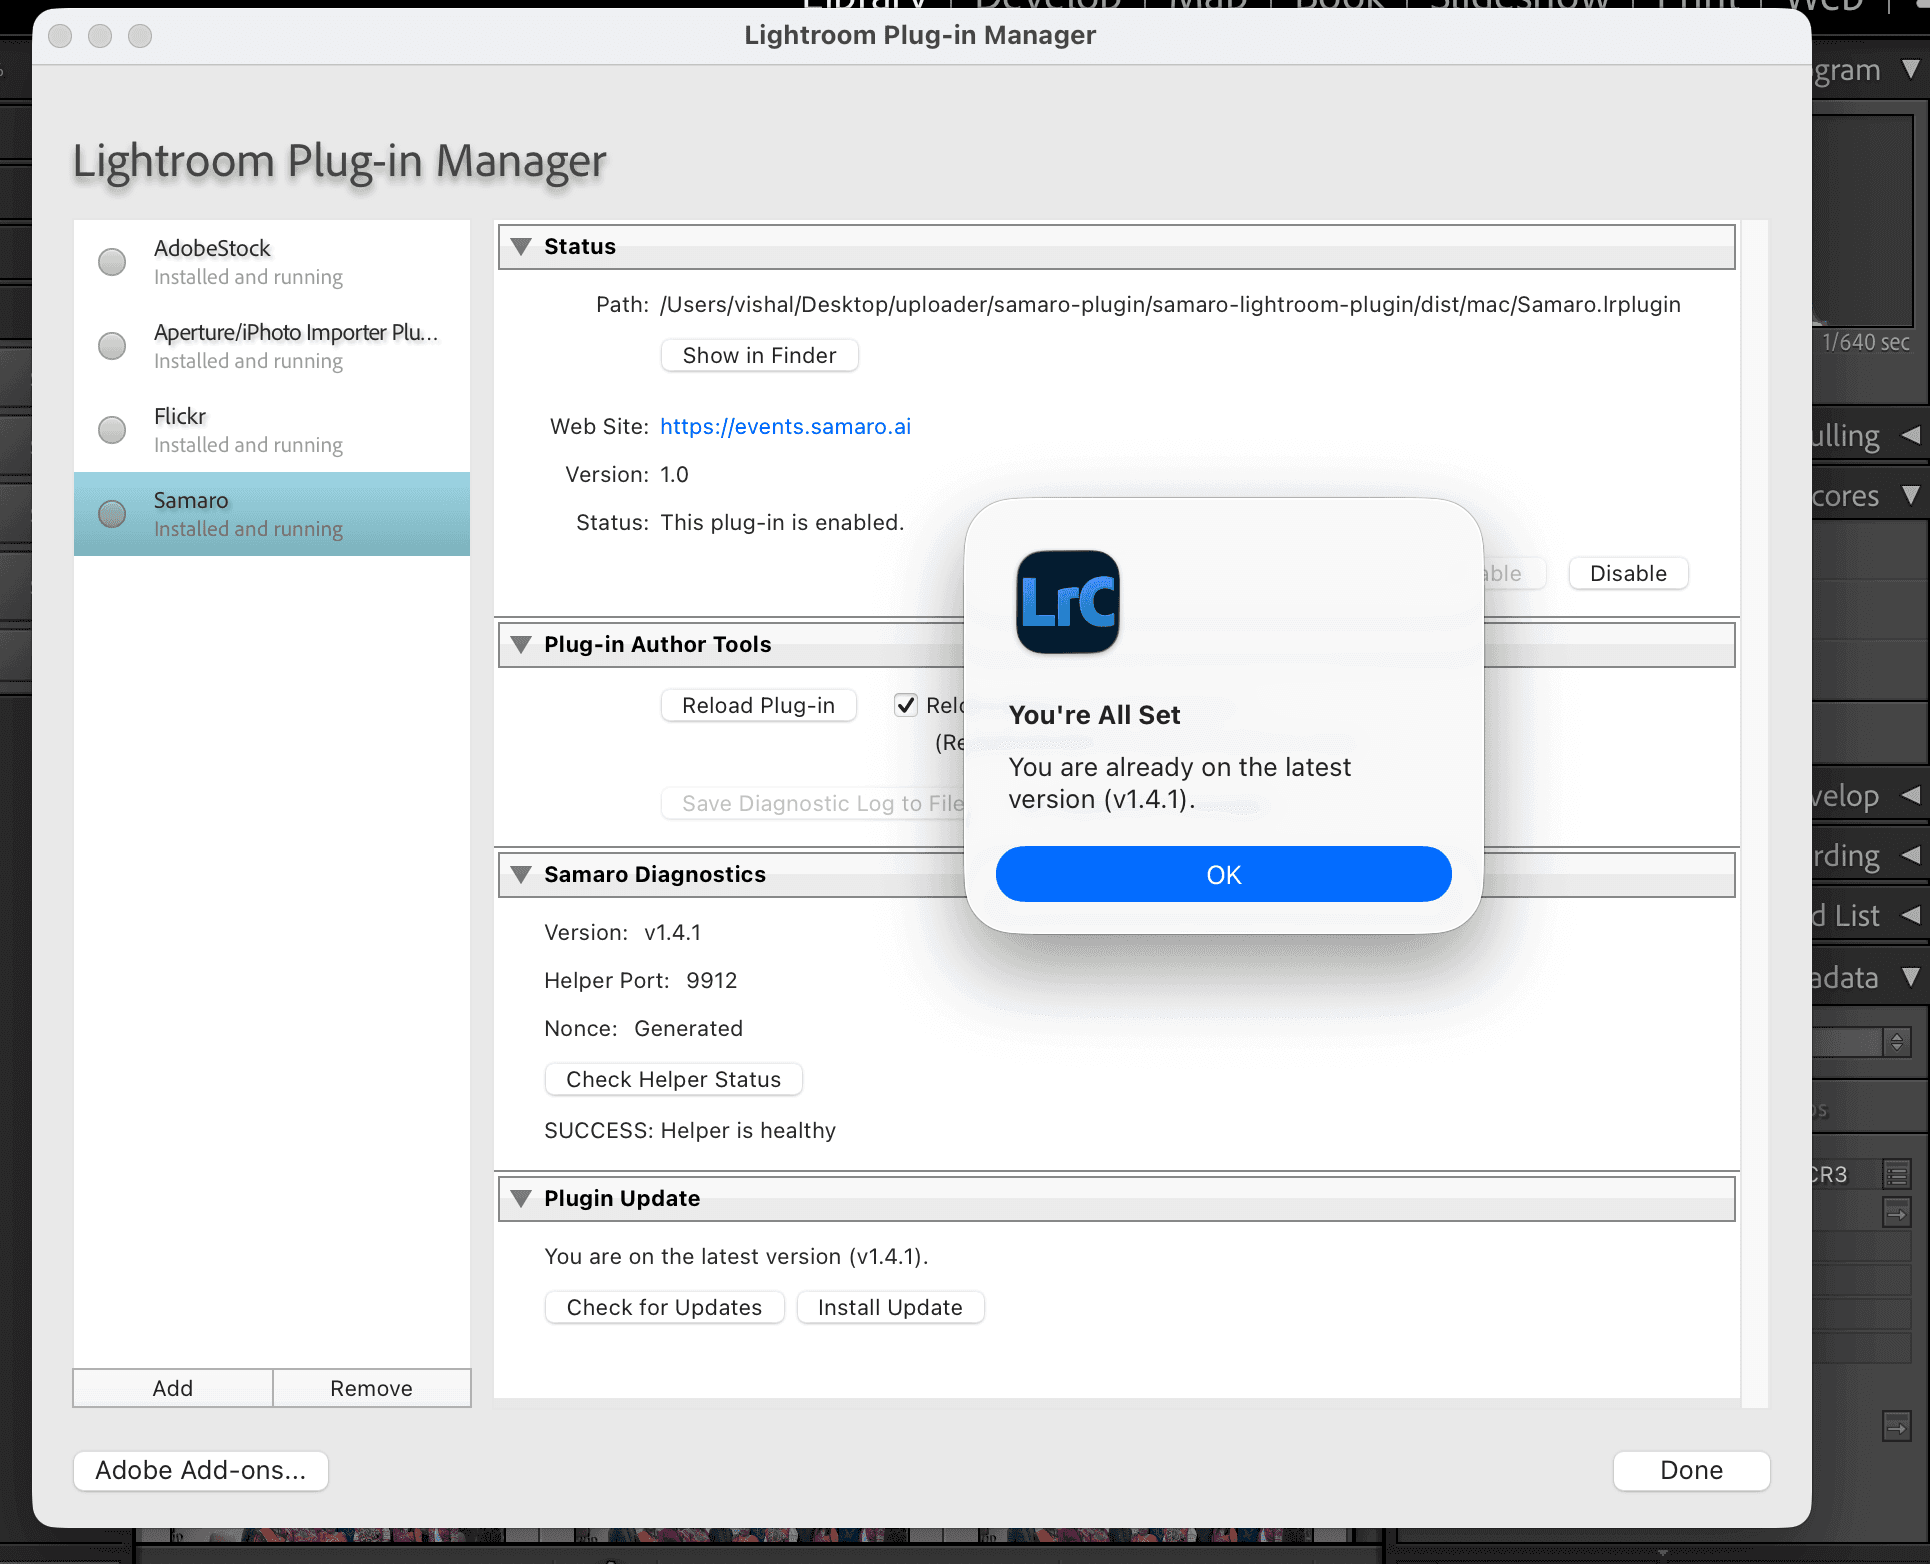
Task: Click the "You're All Set" alert heading
Action: pos(1094,715)
